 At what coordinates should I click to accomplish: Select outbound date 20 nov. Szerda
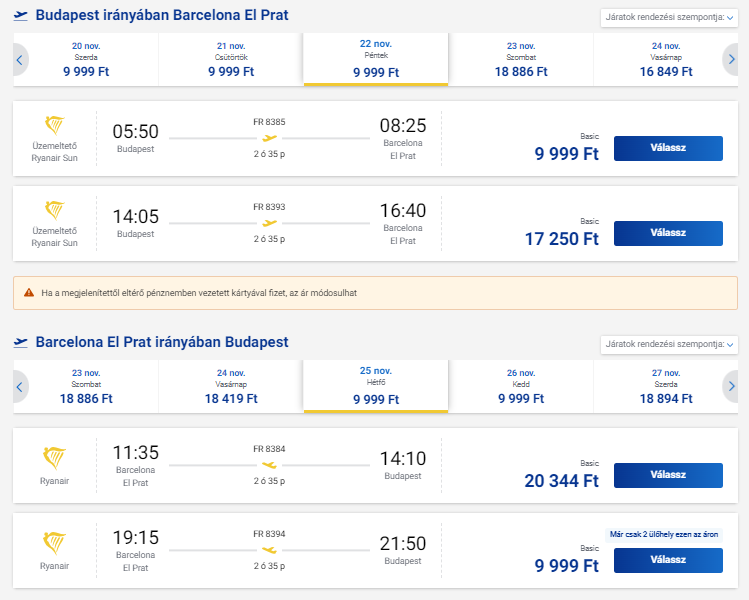(86, 60)
